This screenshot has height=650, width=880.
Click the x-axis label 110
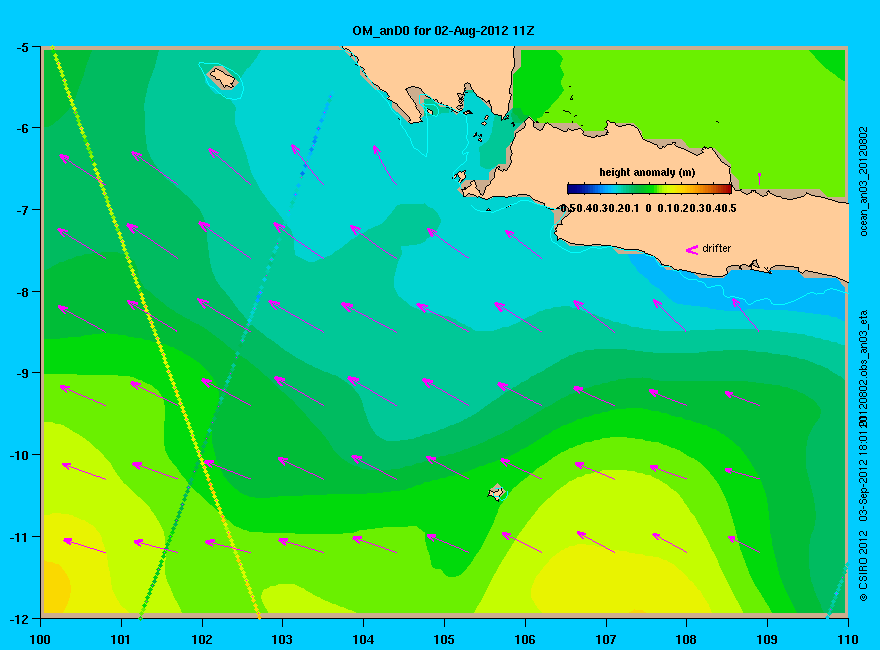click(847, 639)
